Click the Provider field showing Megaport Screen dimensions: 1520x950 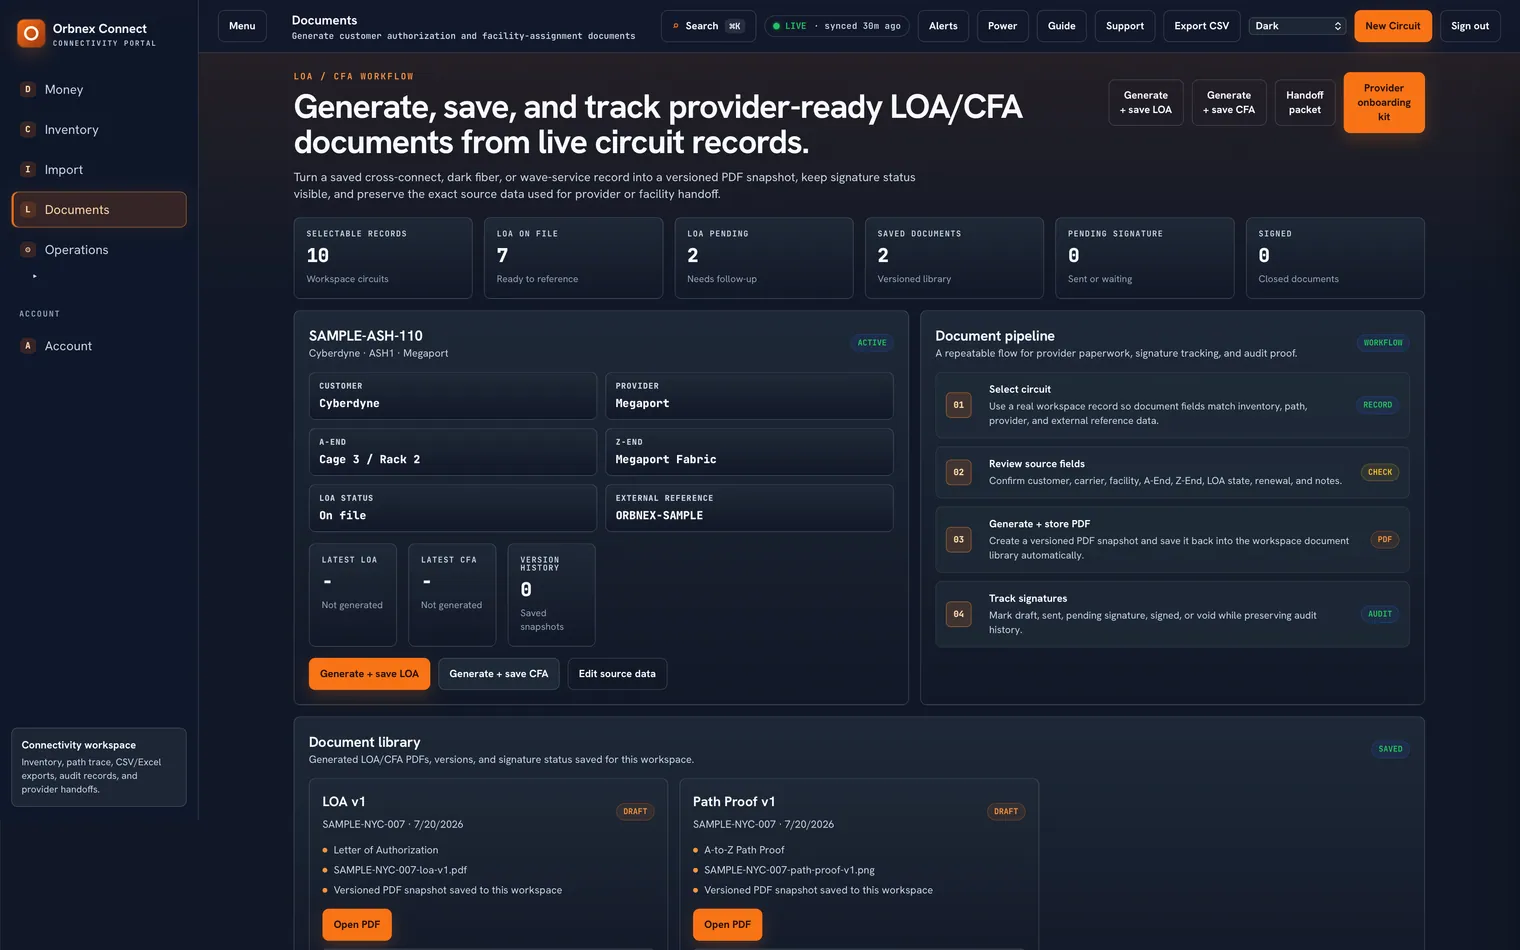coord(749,396)
